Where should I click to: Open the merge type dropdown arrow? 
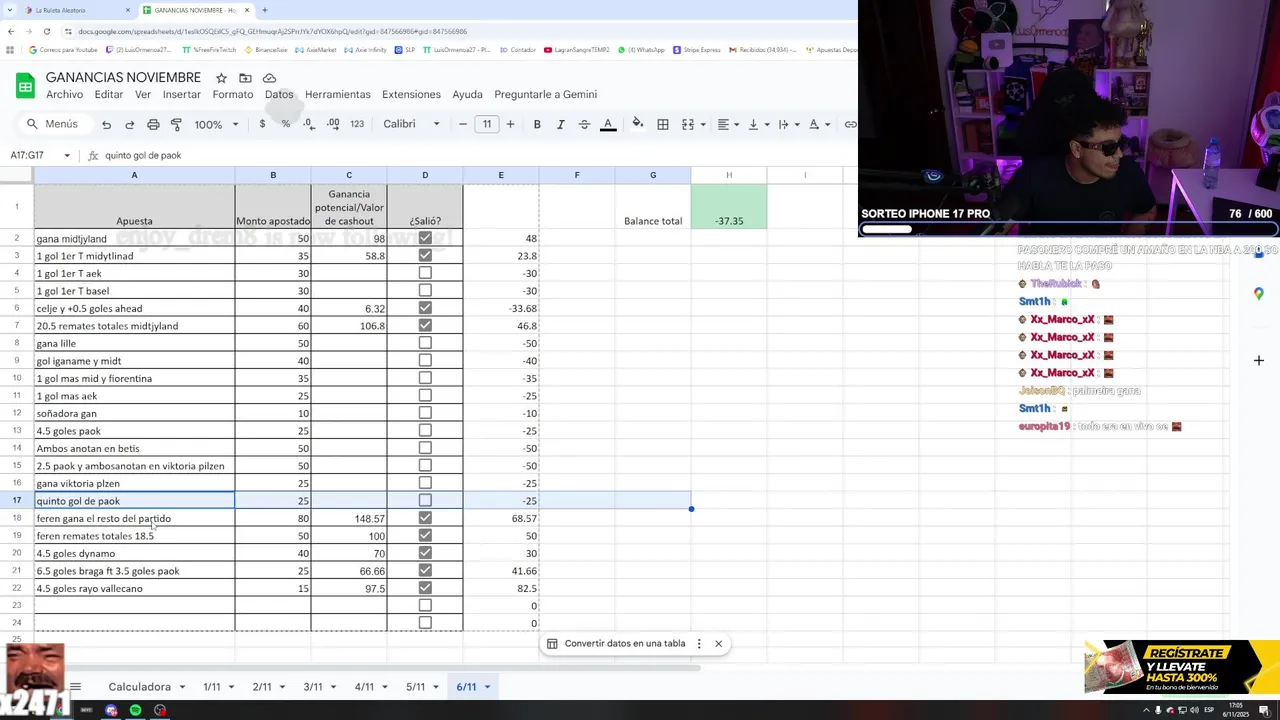pyautogui.click(x=703, y=124)
